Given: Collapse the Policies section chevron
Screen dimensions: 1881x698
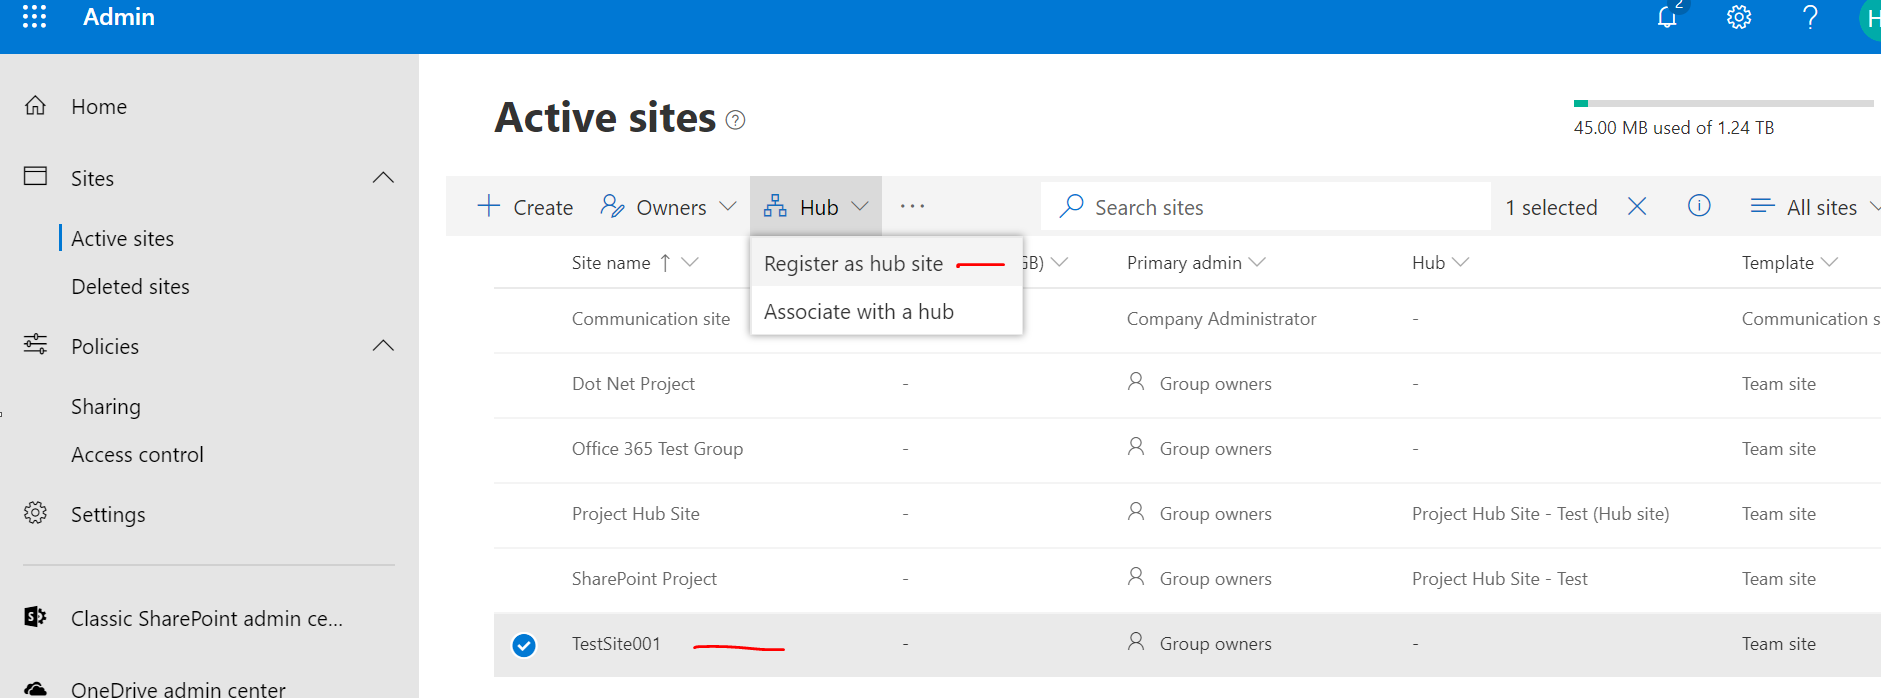Looking at the screenshot, I should point(383,345).
